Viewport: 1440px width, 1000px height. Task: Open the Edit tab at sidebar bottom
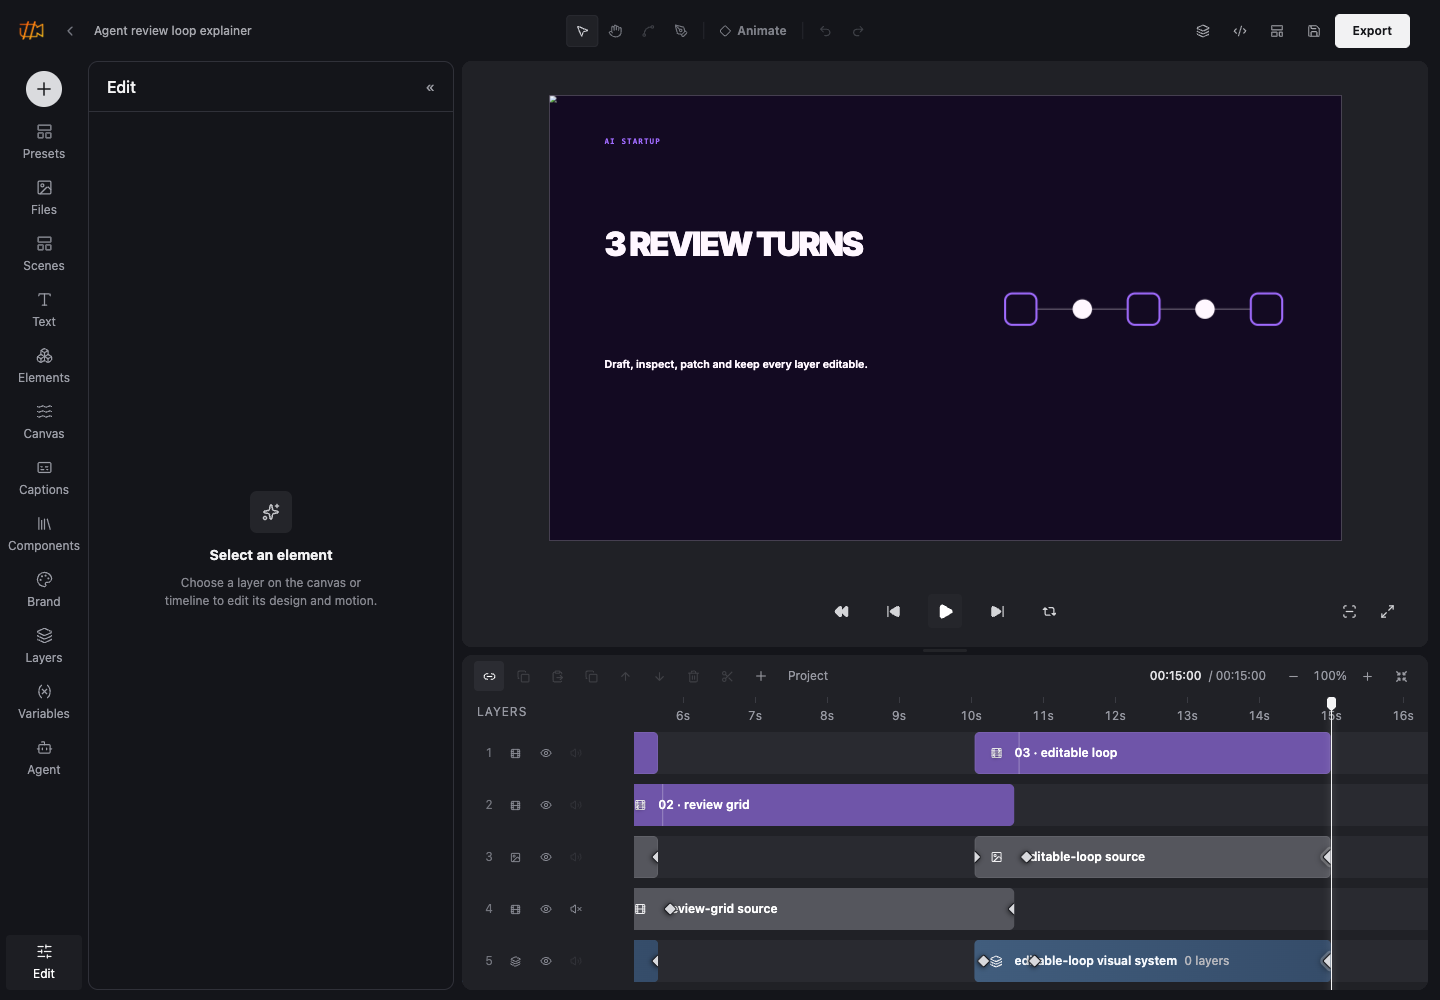[44, 962]
